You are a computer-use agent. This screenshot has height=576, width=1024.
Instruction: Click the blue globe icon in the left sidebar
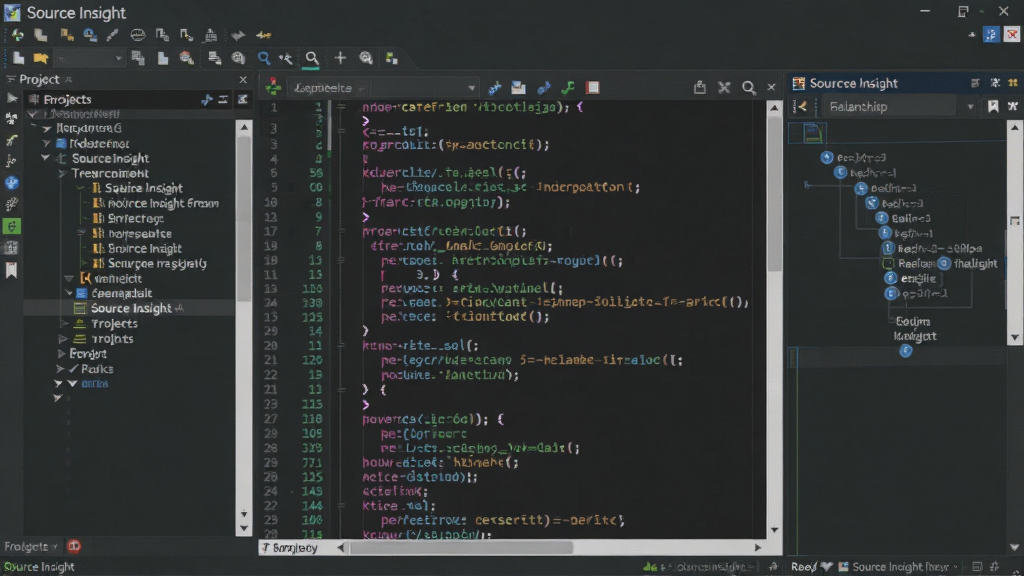[x=12, y=183]
